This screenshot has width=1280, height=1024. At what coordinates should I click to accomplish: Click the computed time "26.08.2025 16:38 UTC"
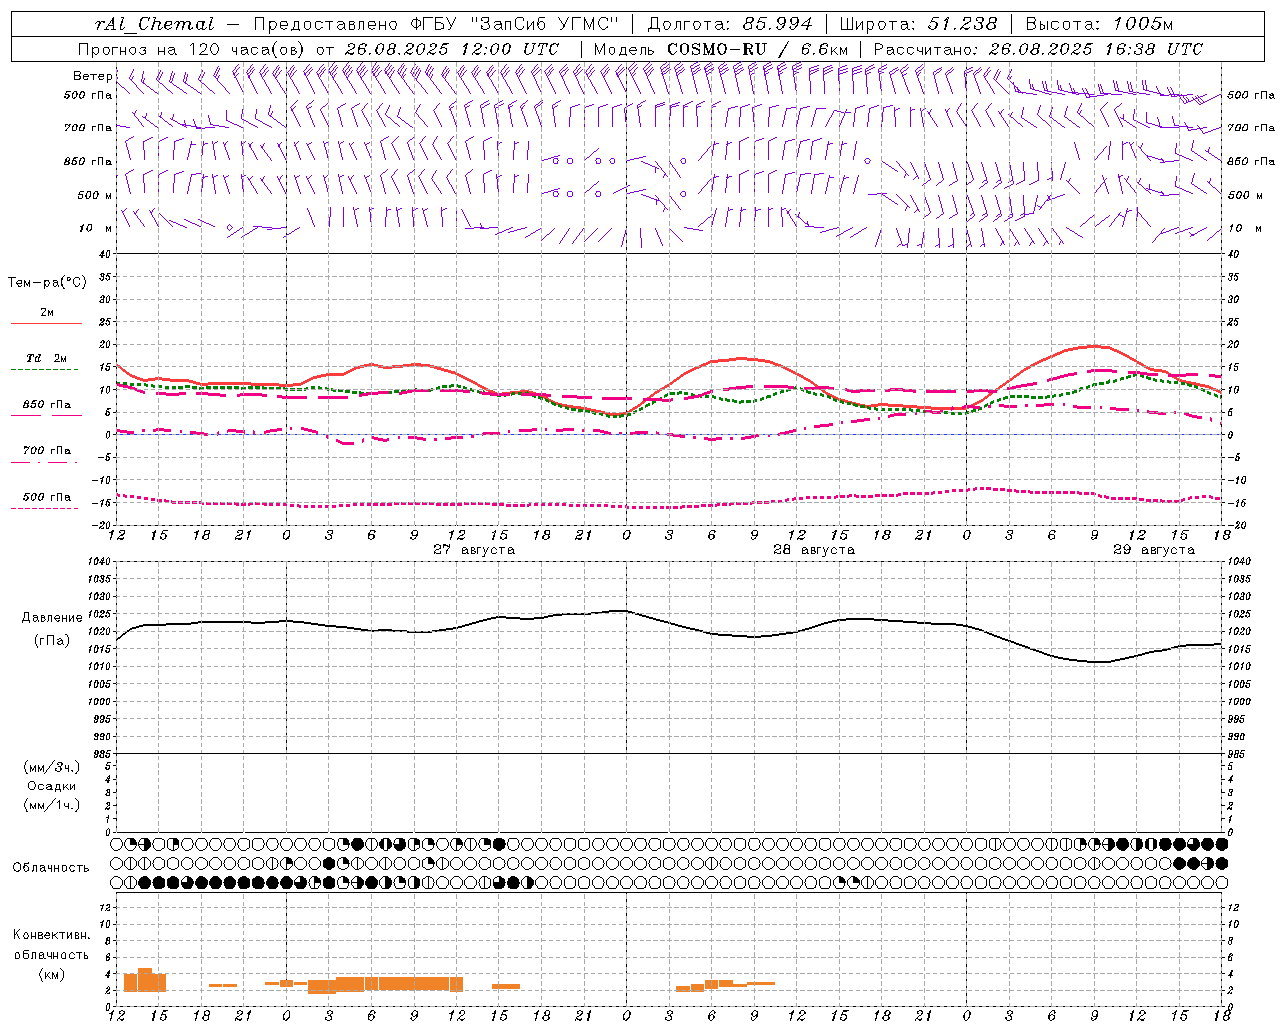(1096, 49)
